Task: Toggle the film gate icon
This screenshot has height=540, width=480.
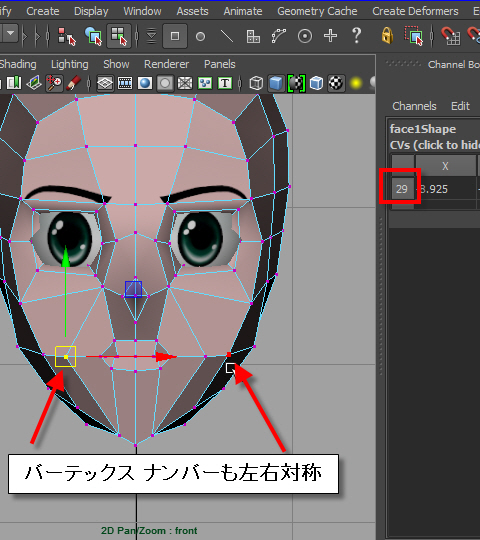Action: [x=125, y=83]
